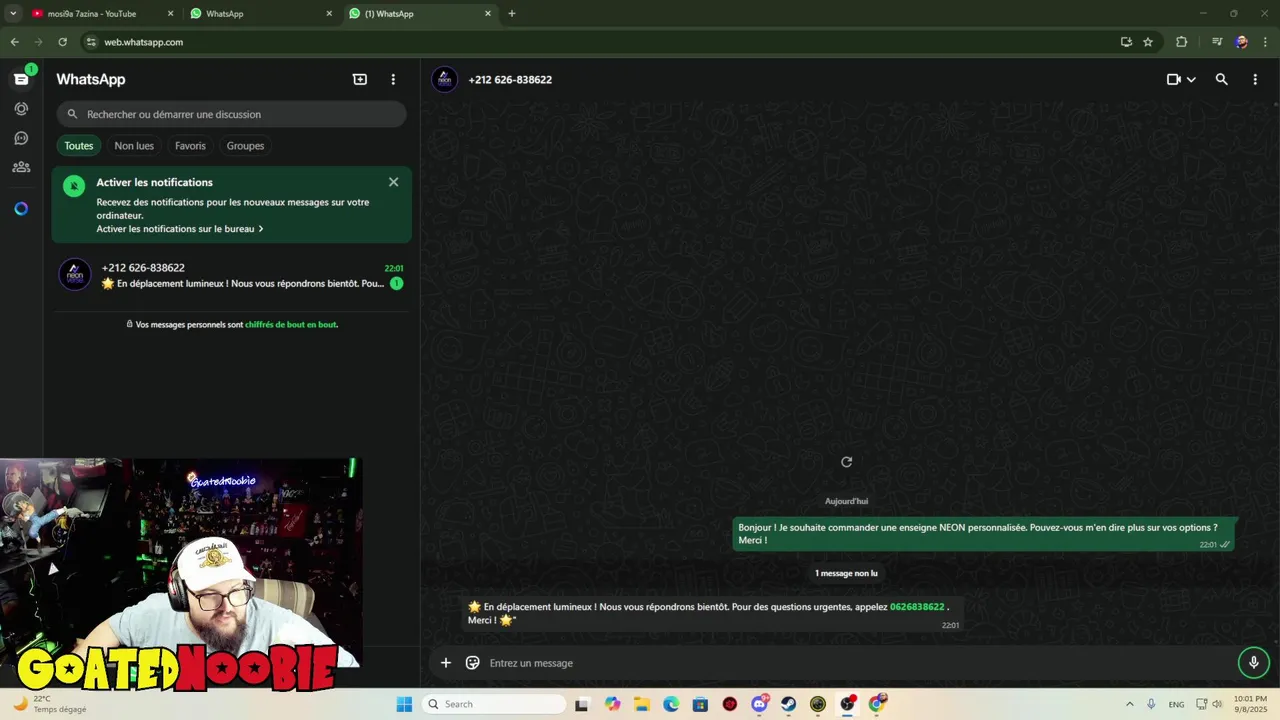Image resolution: width=1280 pixels, height=720 pixels.
Task: Select the 'Non lues' filter chip
Action: click(x=134, y=146)
